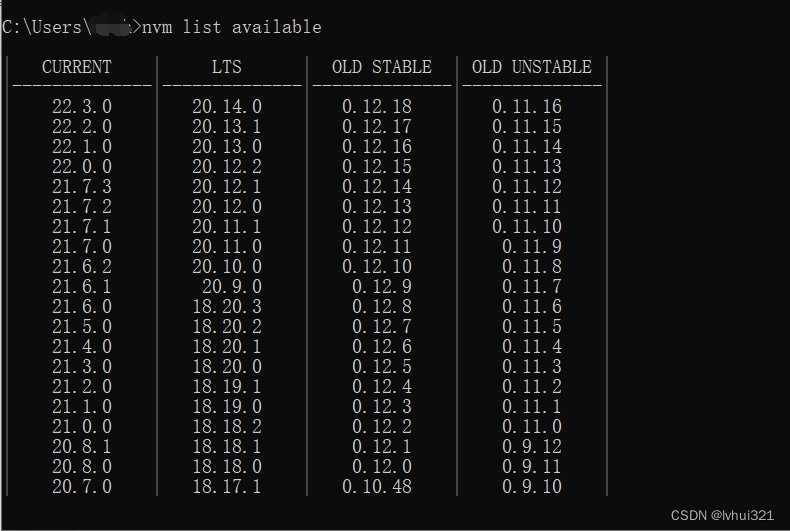
Task: Select old stable version 0.12.18
Action: (377, 106)
